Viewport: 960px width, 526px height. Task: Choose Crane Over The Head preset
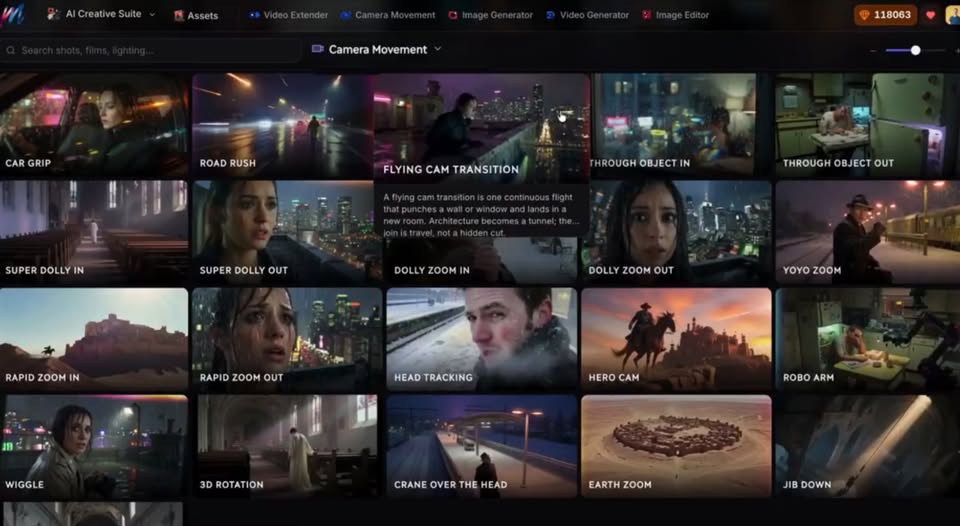[x=481, y=446]
